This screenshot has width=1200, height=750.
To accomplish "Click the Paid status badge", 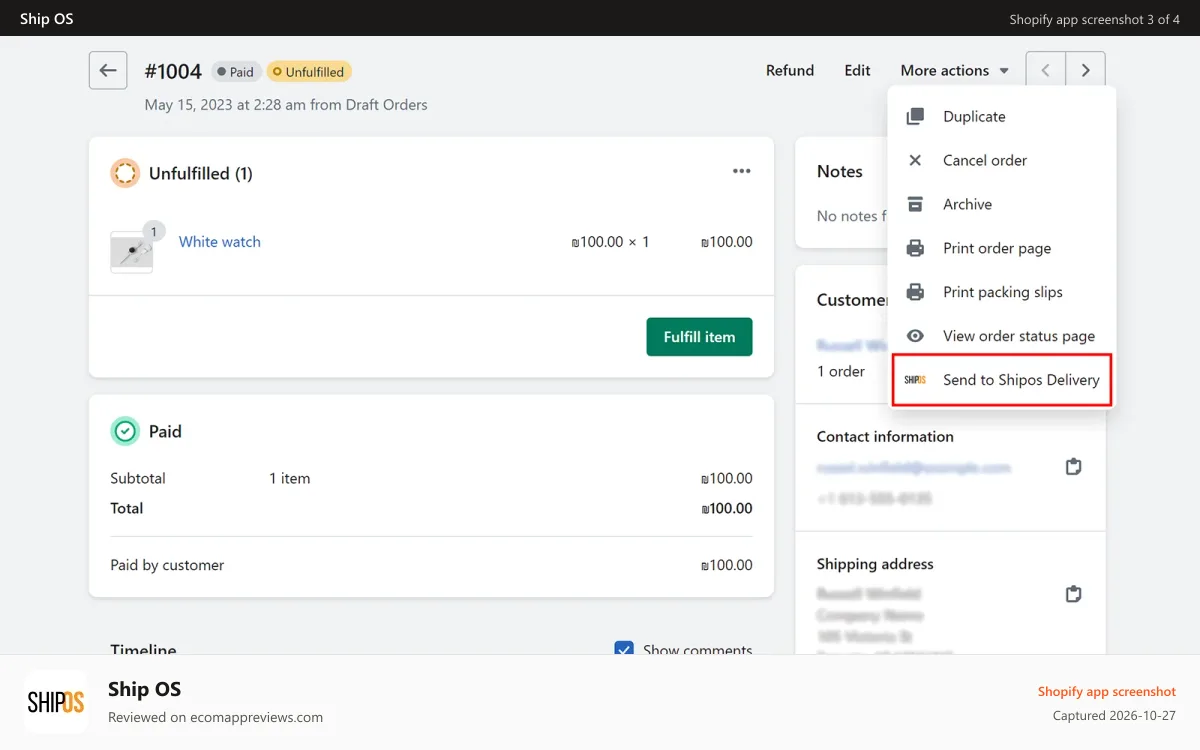I will tap(236, 72).
